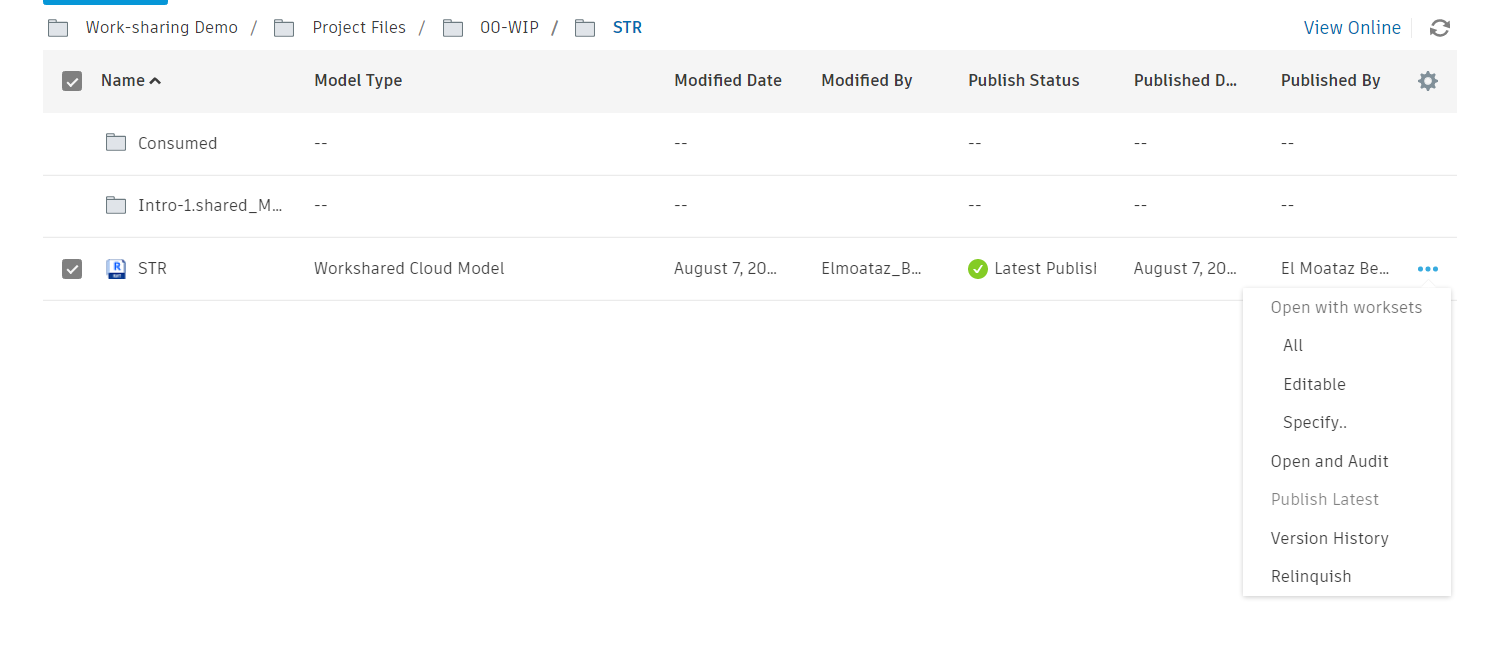The width and height of the screenshot is (1499, 660).
Task: Go to Project Files breadcrumb
Action: pyautogui.click(x=359, y=28)
